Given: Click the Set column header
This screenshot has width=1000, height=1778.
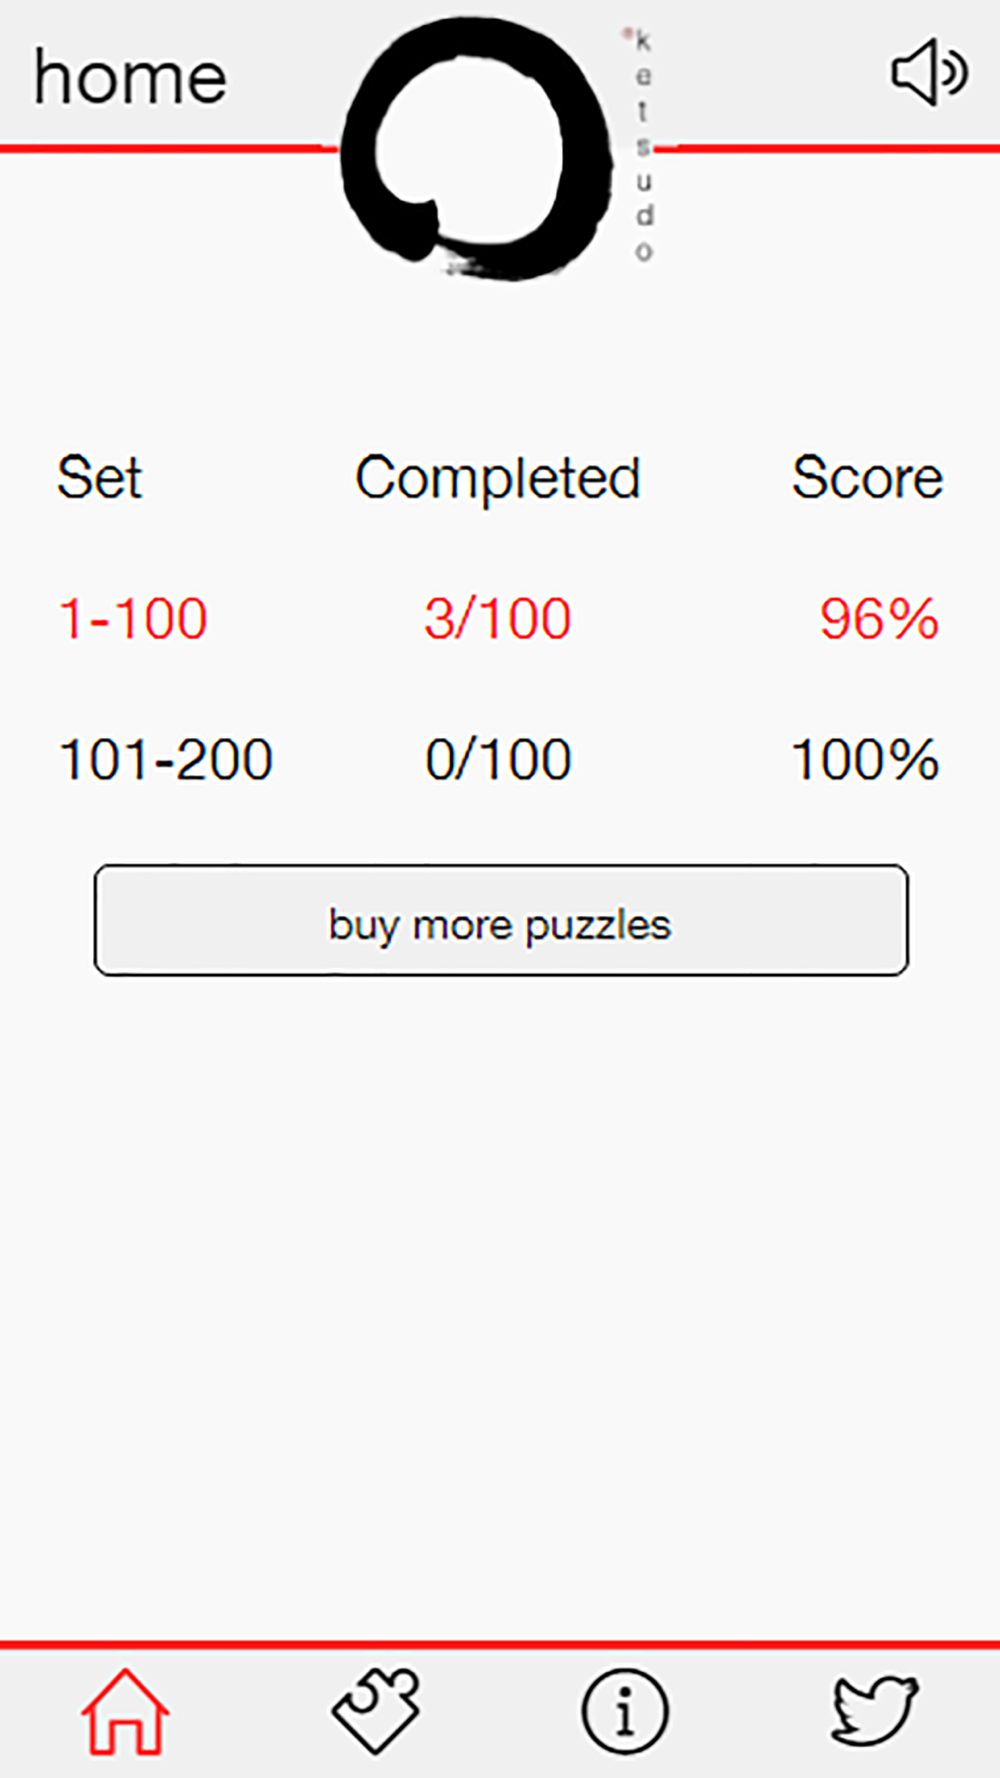Looking at the screenshot, I should click(x=99, y=478).
